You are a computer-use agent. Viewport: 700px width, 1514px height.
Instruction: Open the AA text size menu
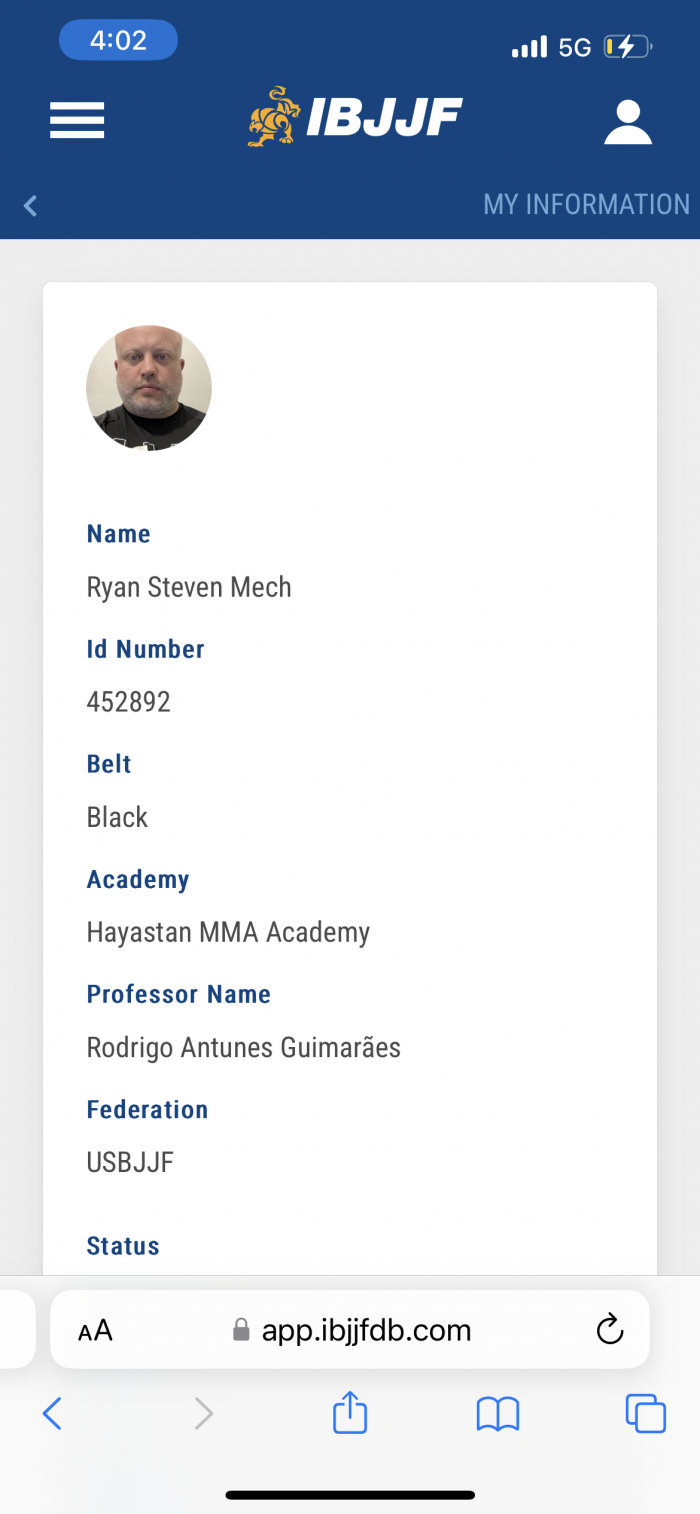(95, 1331)
